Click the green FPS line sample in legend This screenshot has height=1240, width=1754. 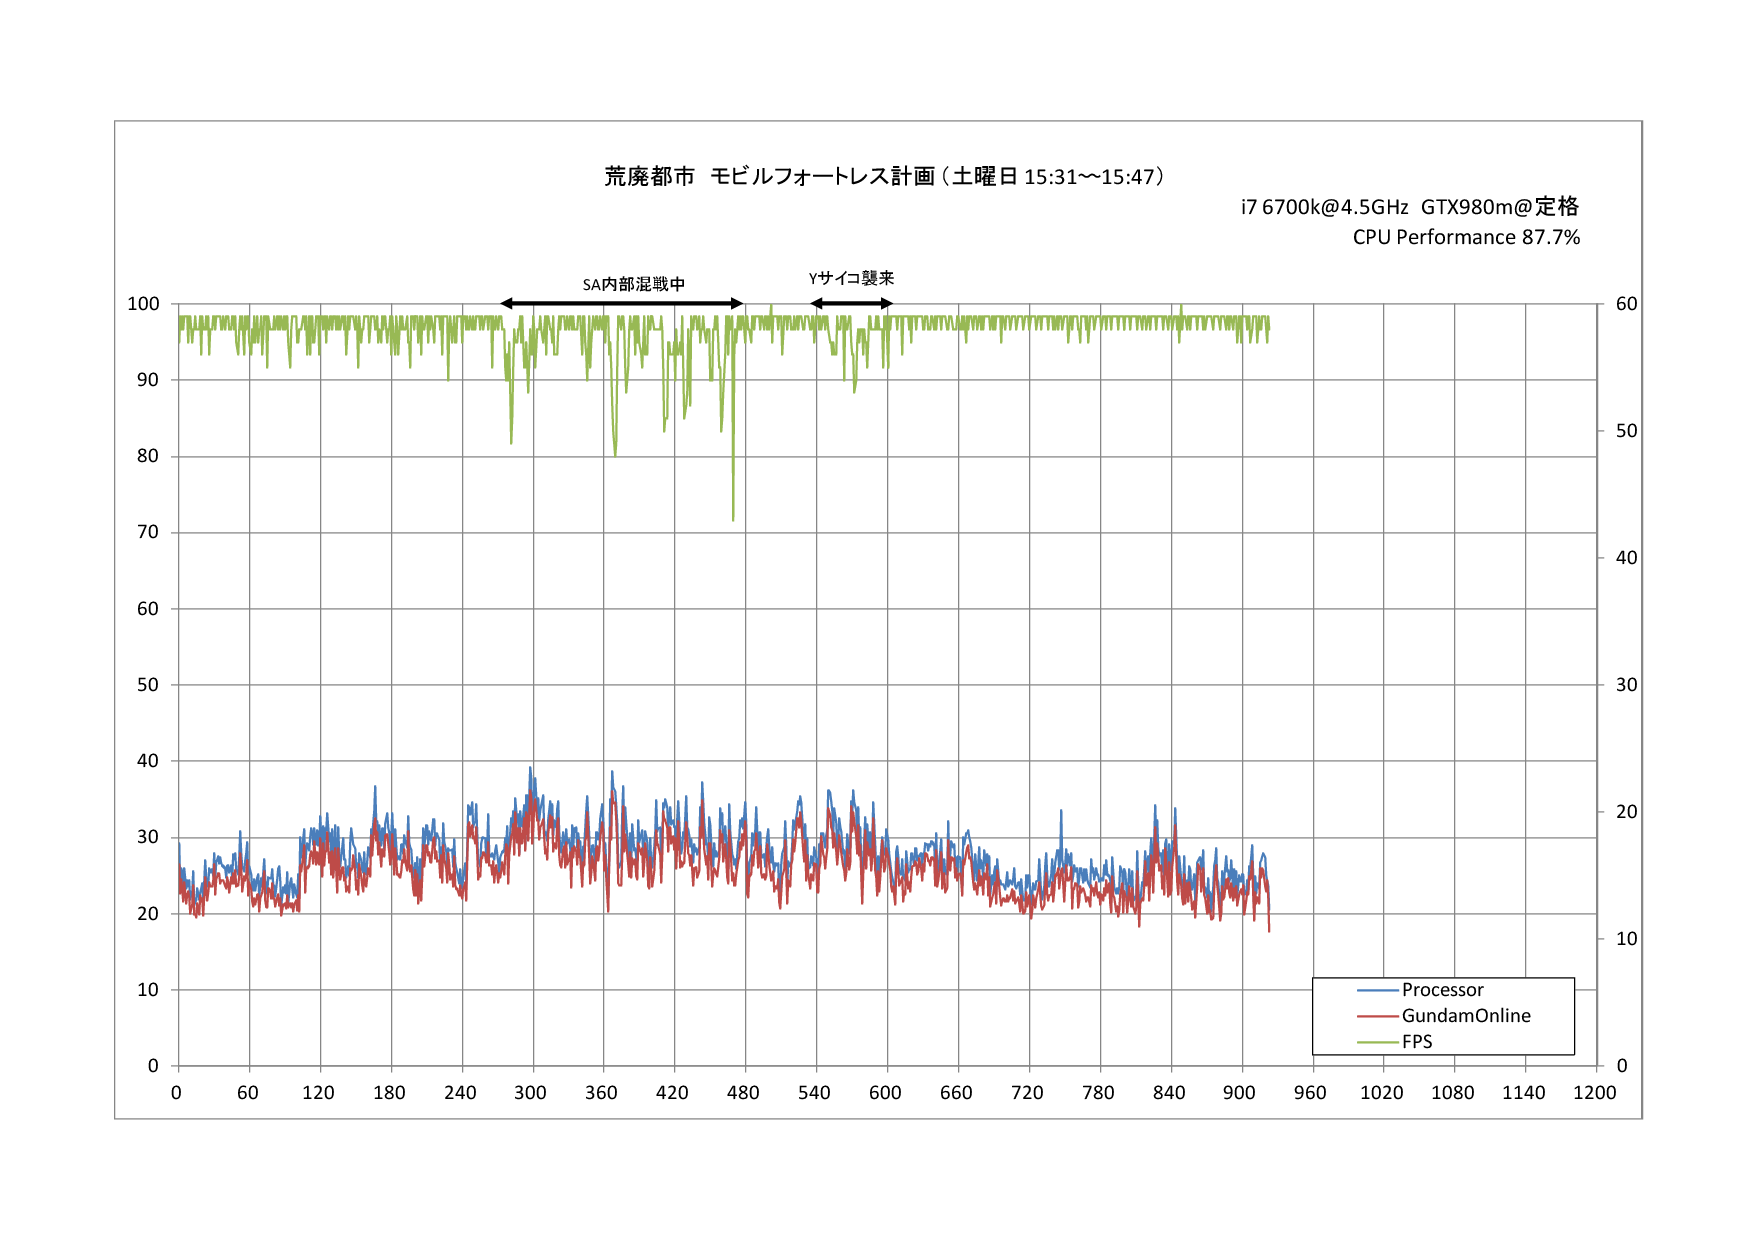[x=1377, y=1043]
